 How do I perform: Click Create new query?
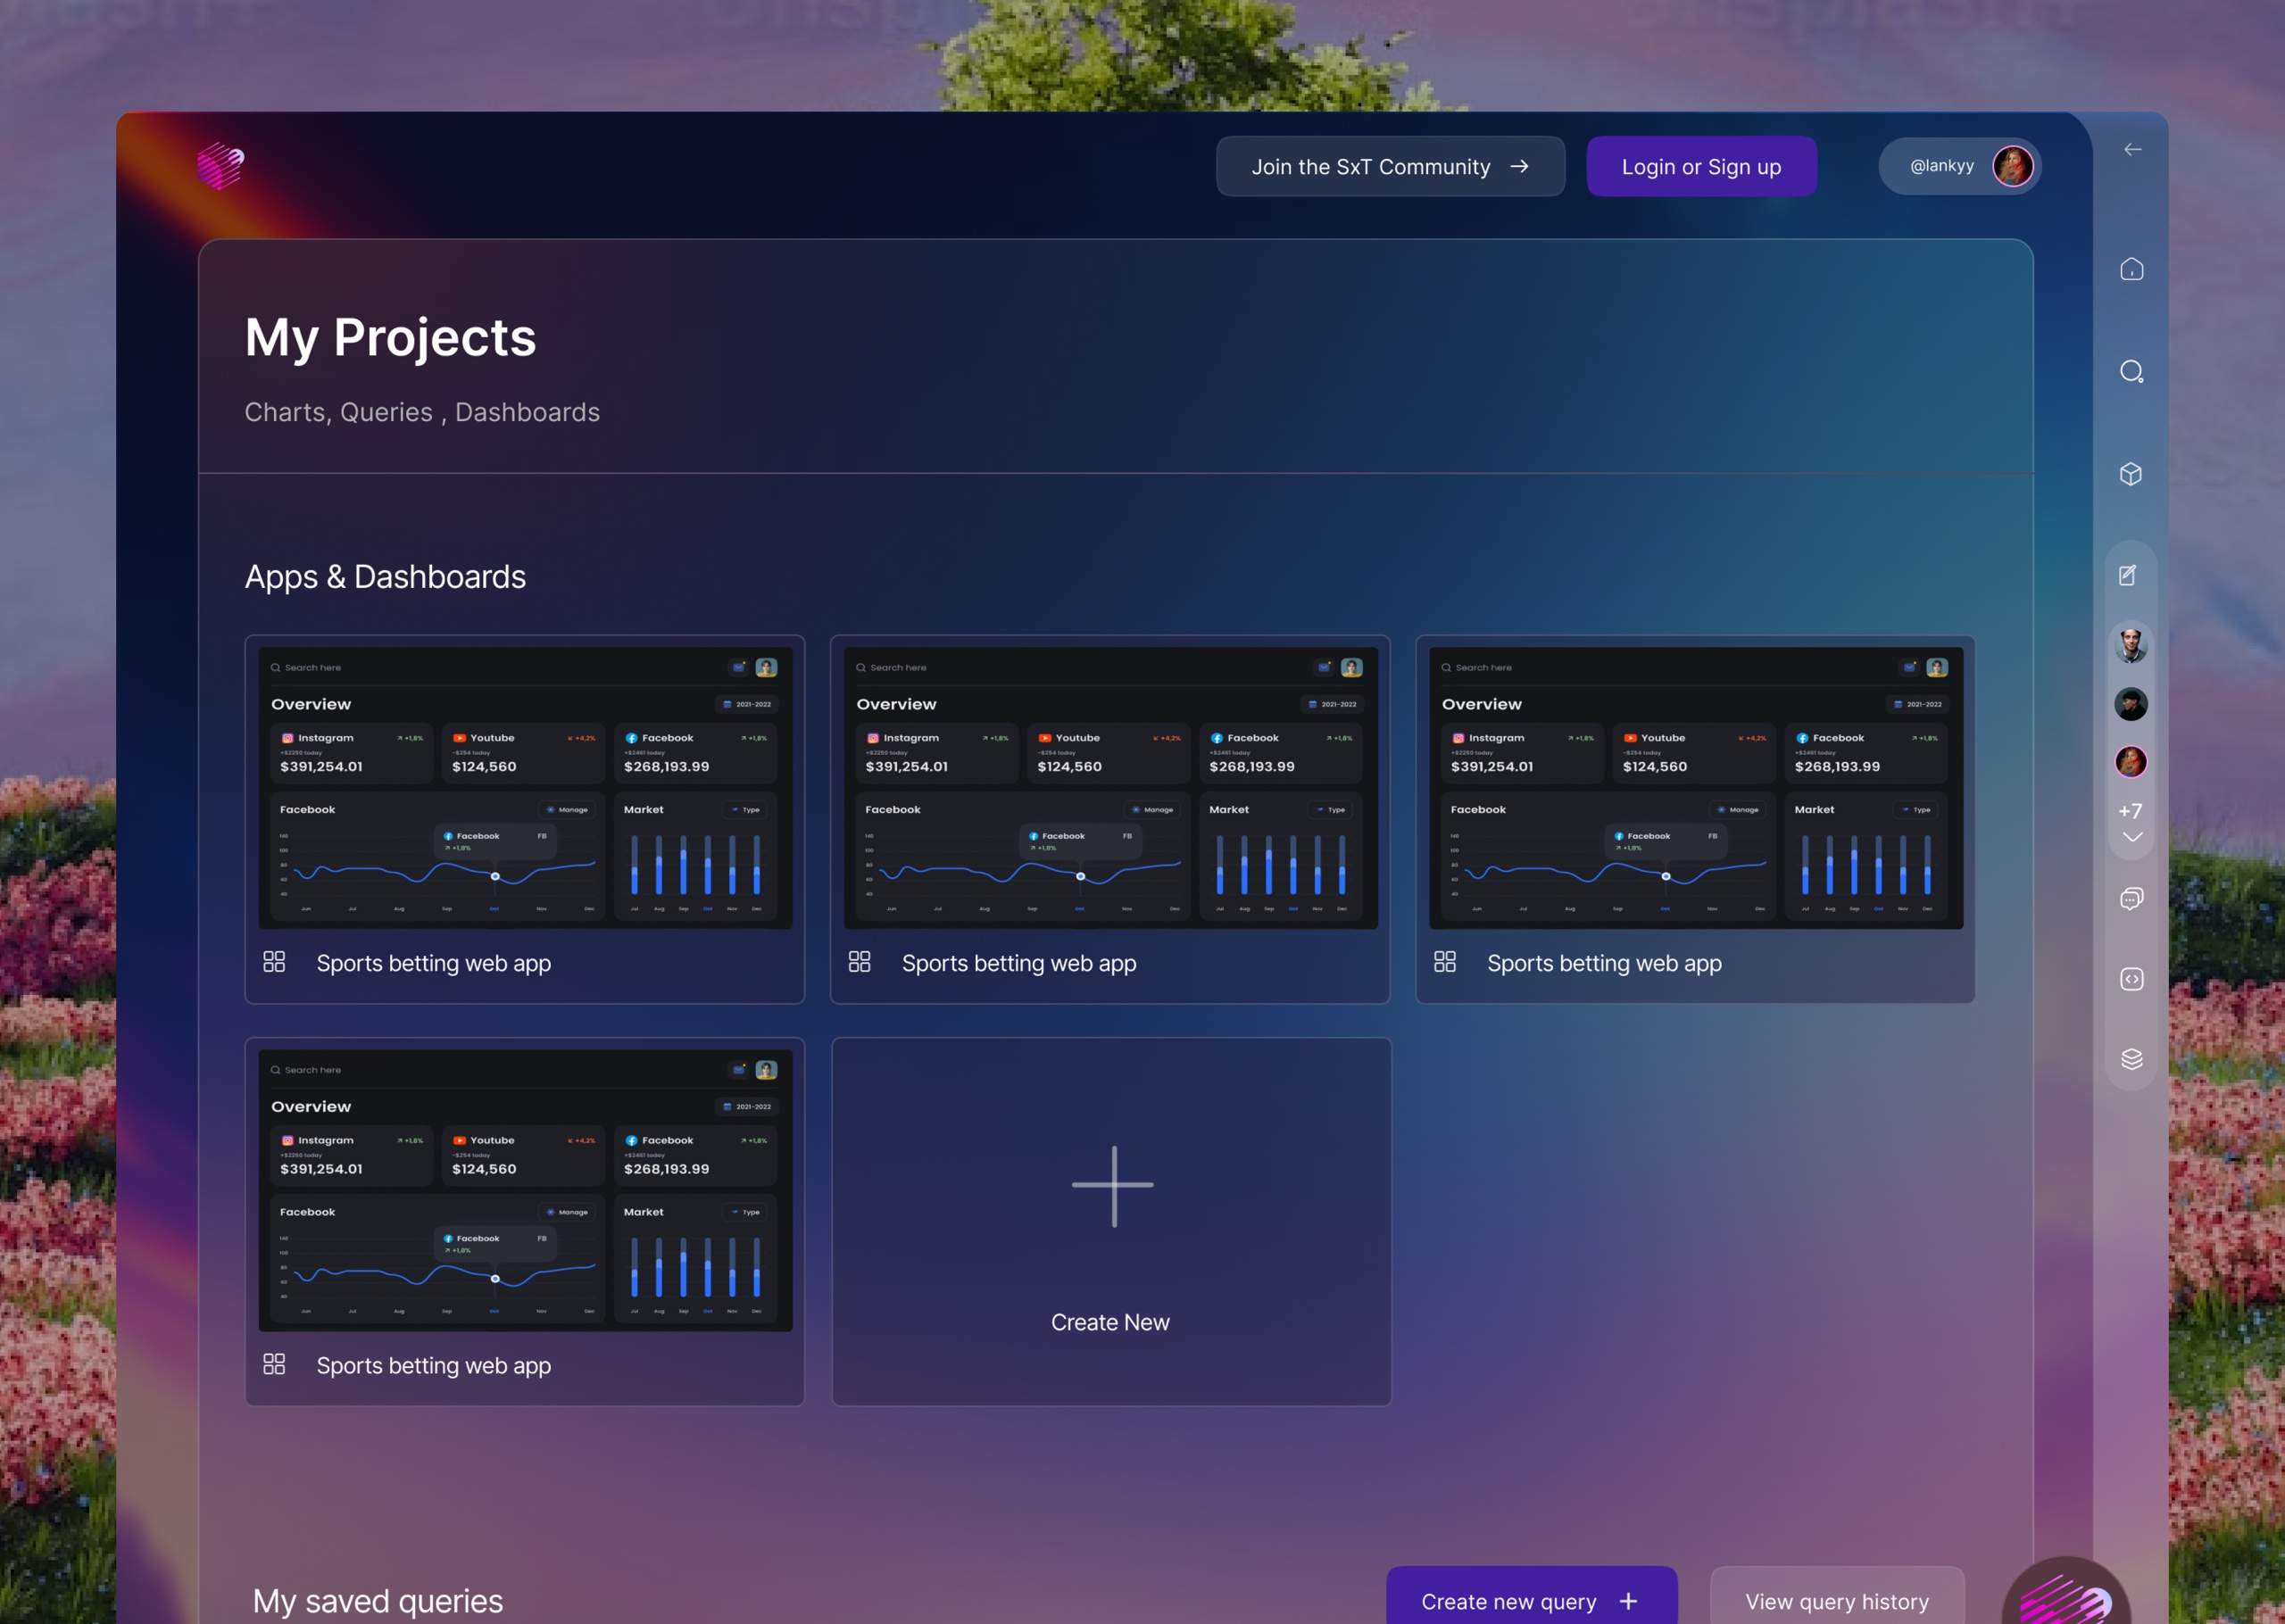(1529, 1601)
